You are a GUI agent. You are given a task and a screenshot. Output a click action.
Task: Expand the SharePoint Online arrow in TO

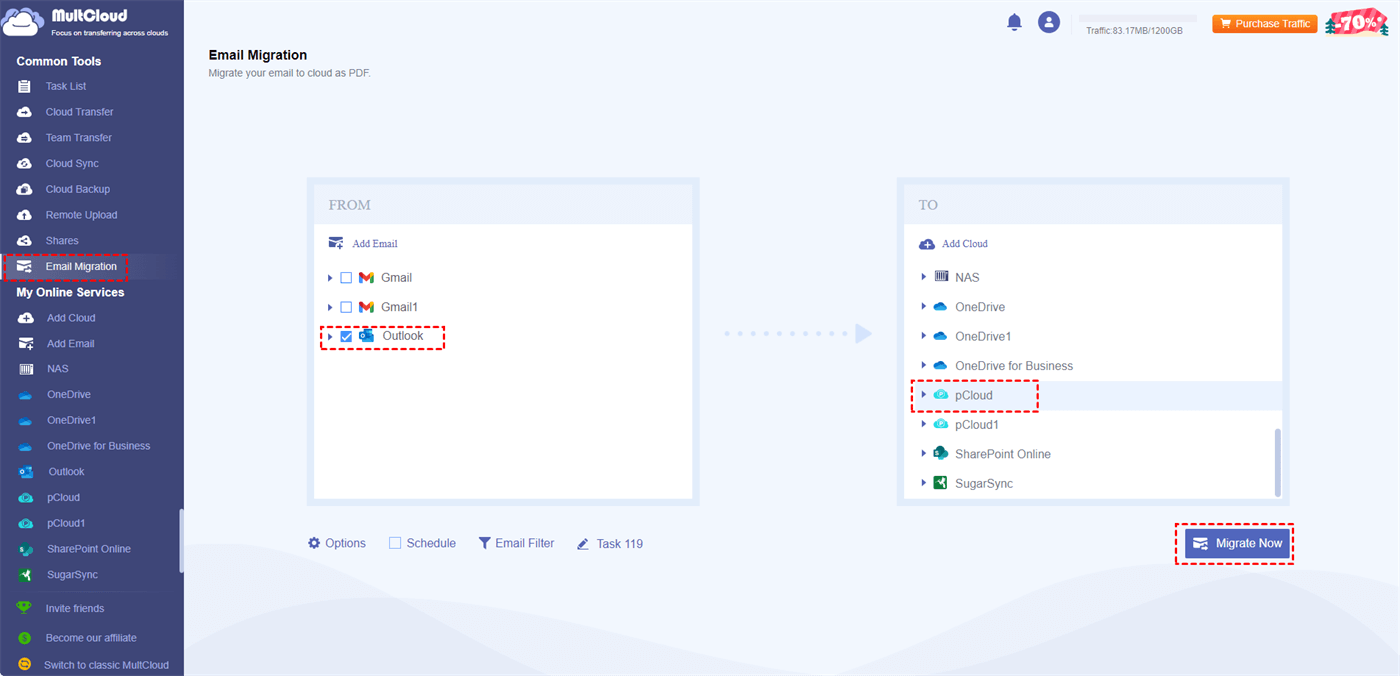(x=924, y=453)
